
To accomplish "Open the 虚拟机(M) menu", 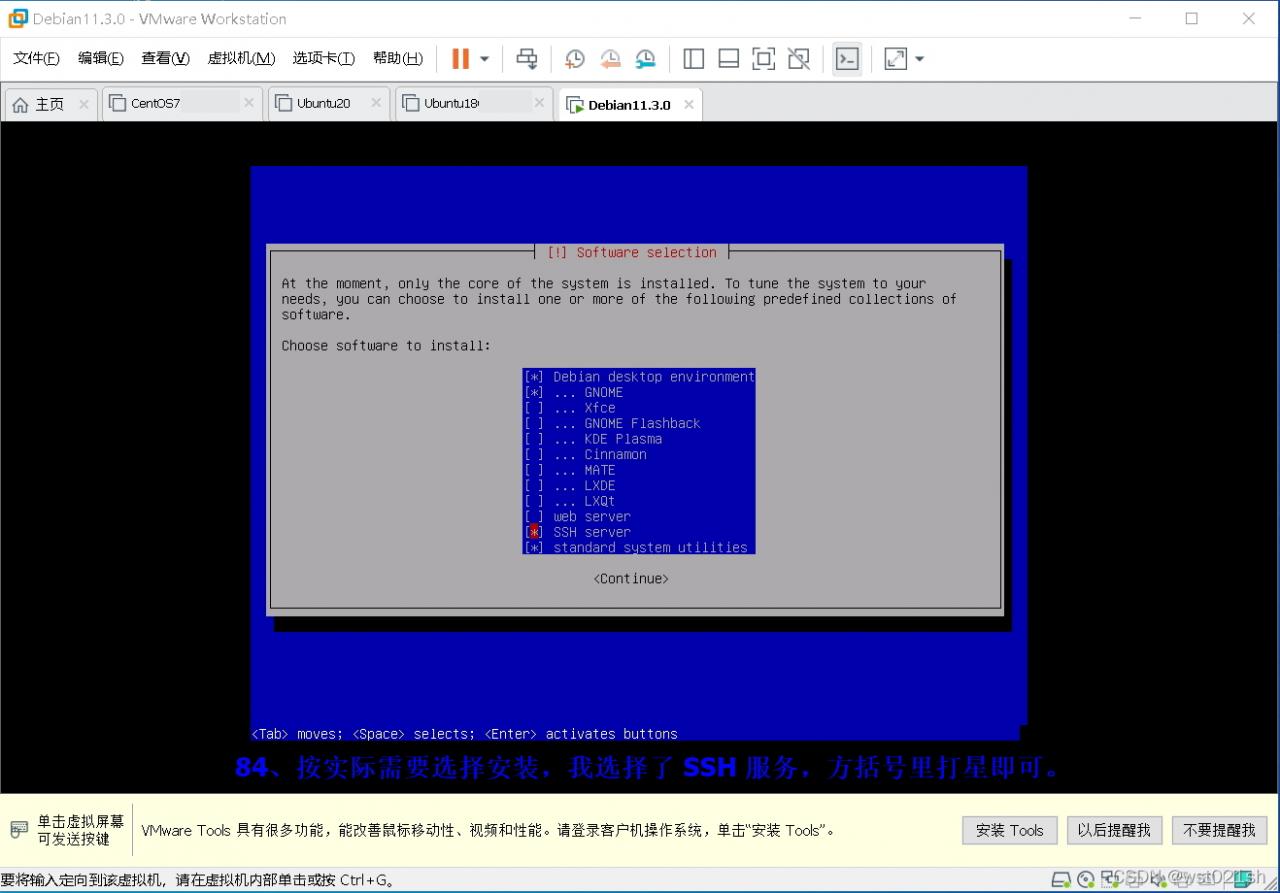I will [241, 58].
